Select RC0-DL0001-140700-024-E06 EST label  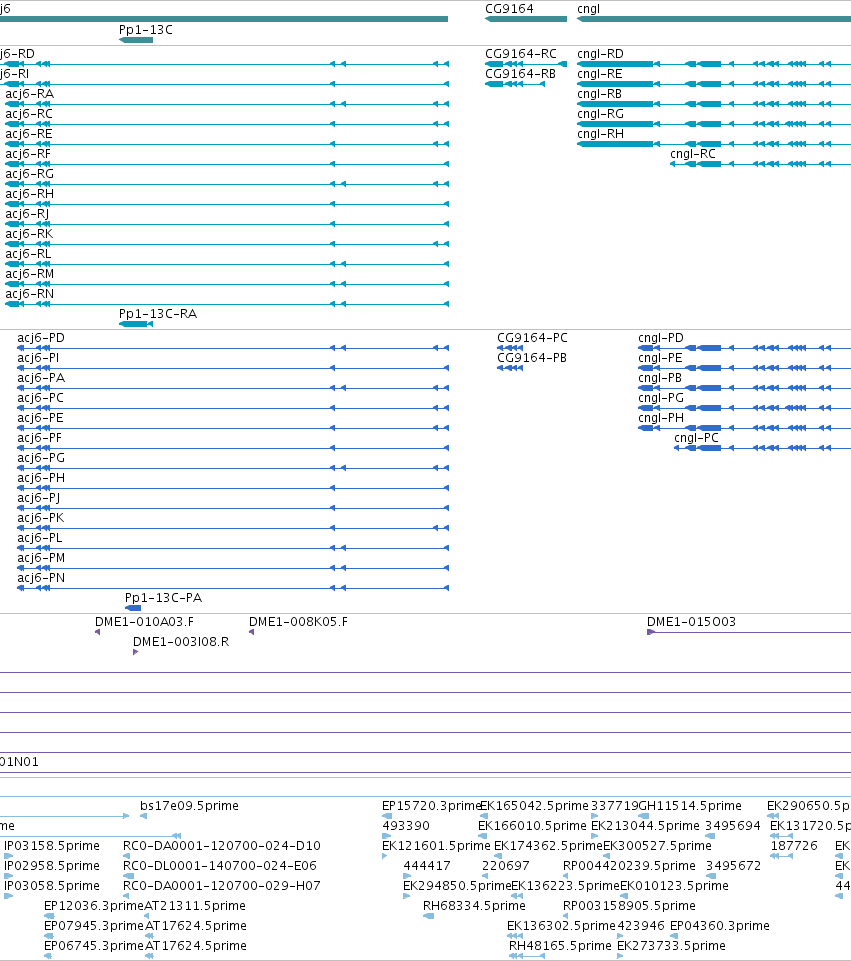(220, 866)
